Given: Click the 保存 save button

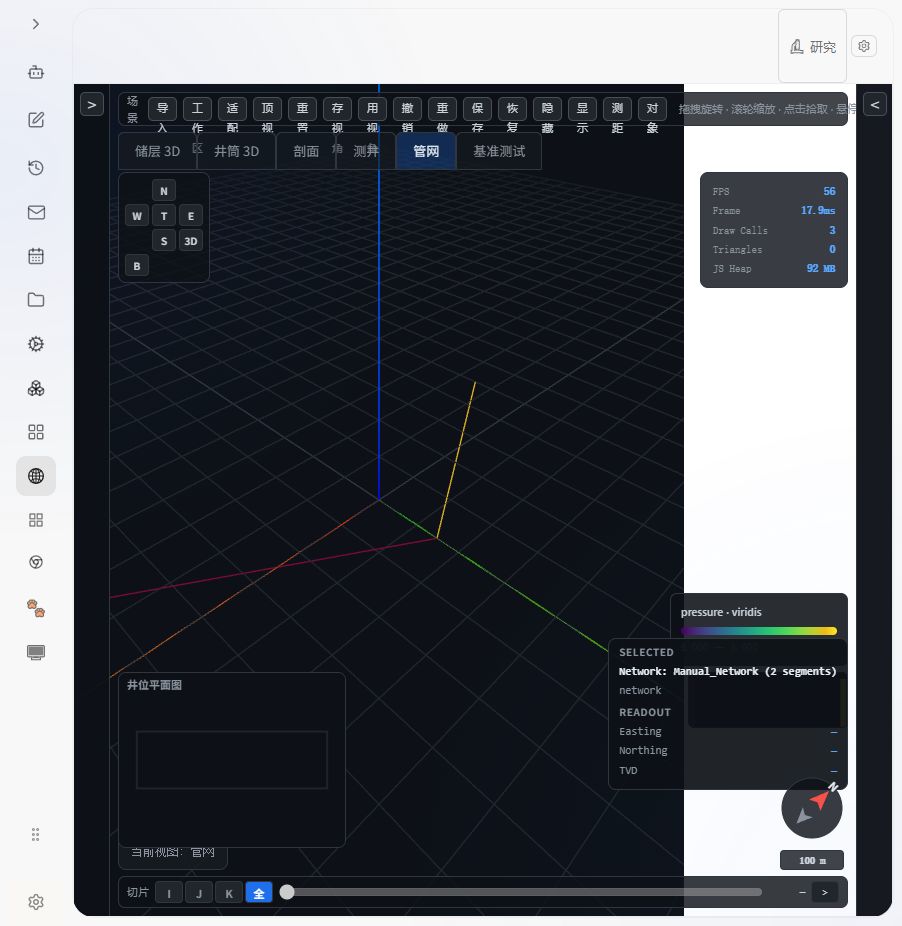Looking at the screenshot, I should point(477,109).
